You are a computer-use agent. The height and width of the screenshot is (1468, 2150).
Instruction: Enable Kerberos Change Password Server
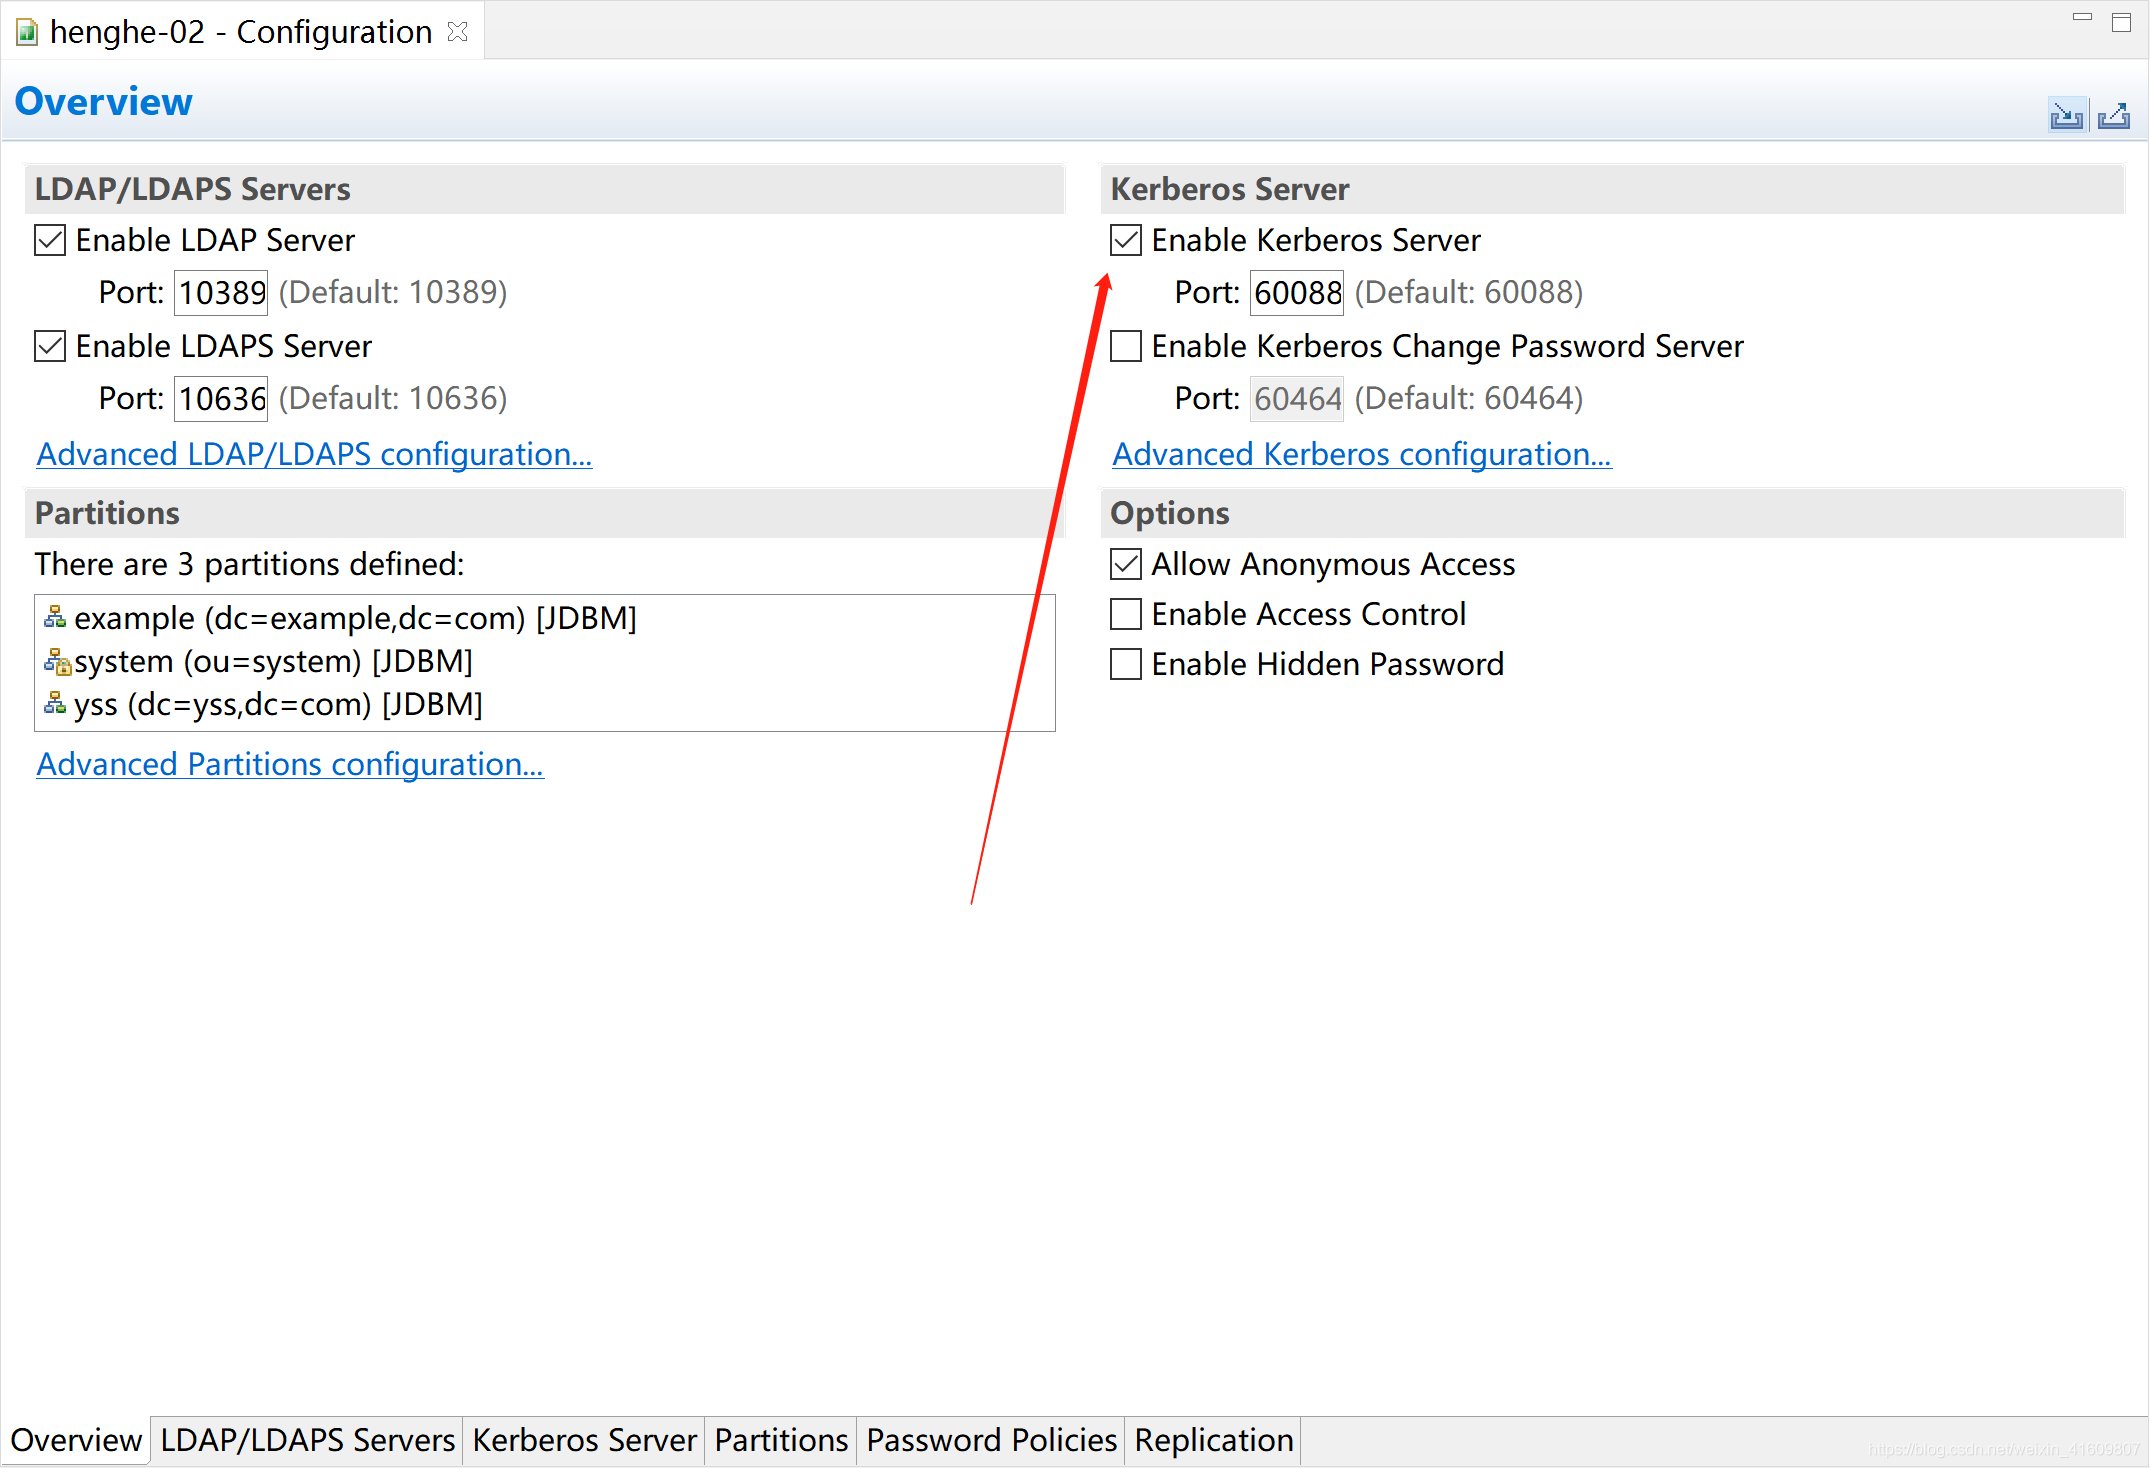click(x=1126, y=346)
